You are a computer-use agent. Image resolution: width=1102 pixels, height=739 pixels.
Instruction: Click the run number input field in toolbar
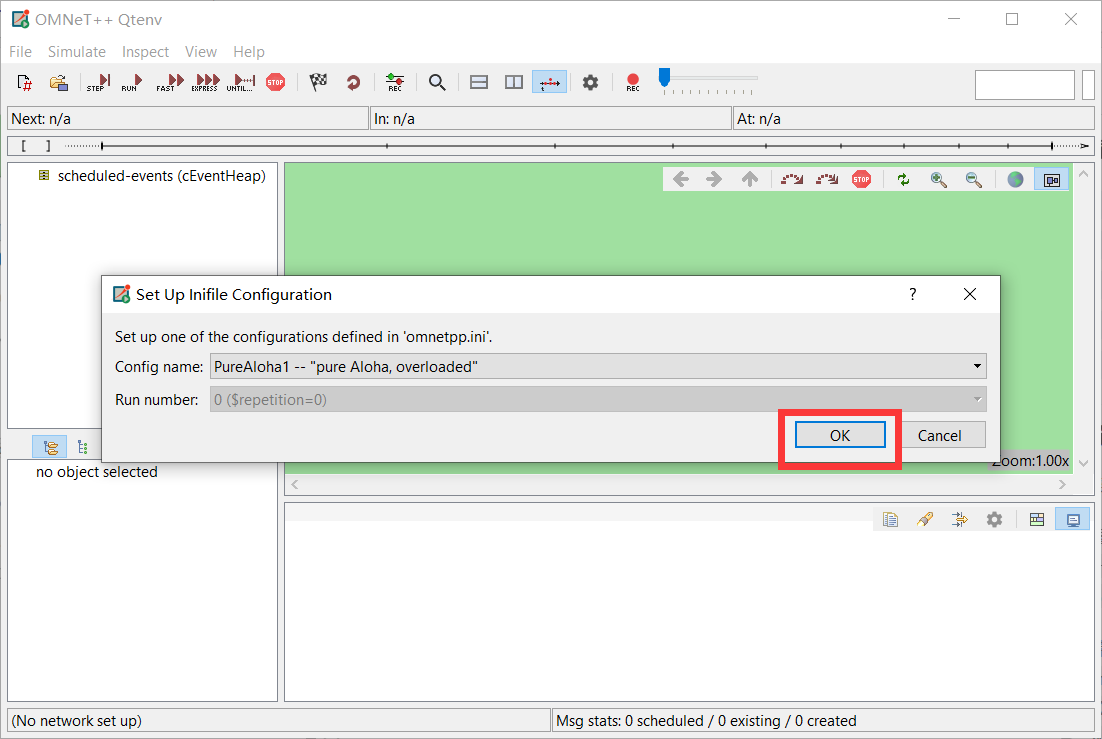coord(1025,84)
